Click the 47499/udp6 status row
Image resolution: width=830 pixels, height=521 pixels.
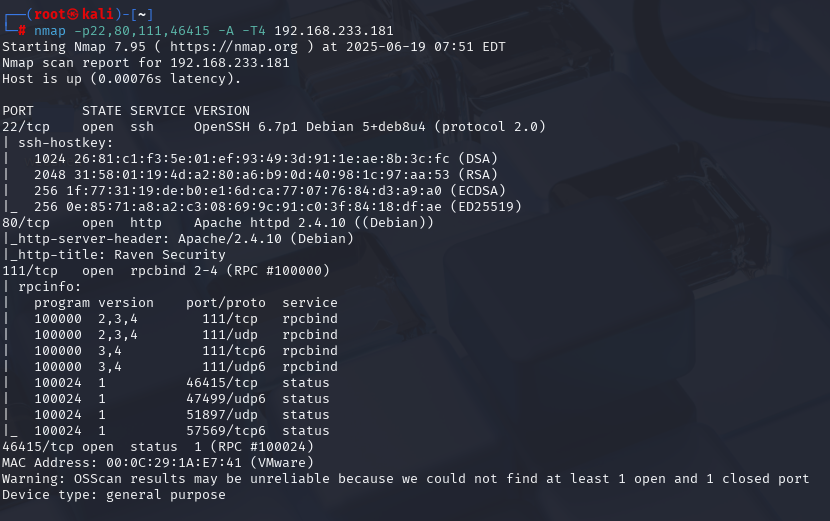(182, 399)
